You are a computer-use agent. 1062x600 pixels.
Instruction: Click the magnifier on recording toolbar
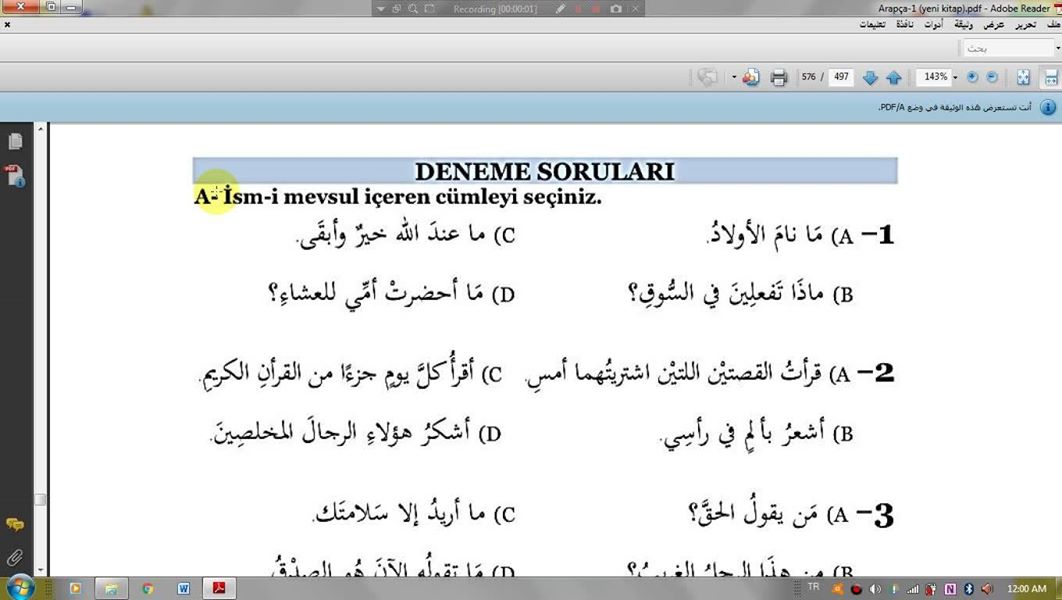tap(412, 9)
